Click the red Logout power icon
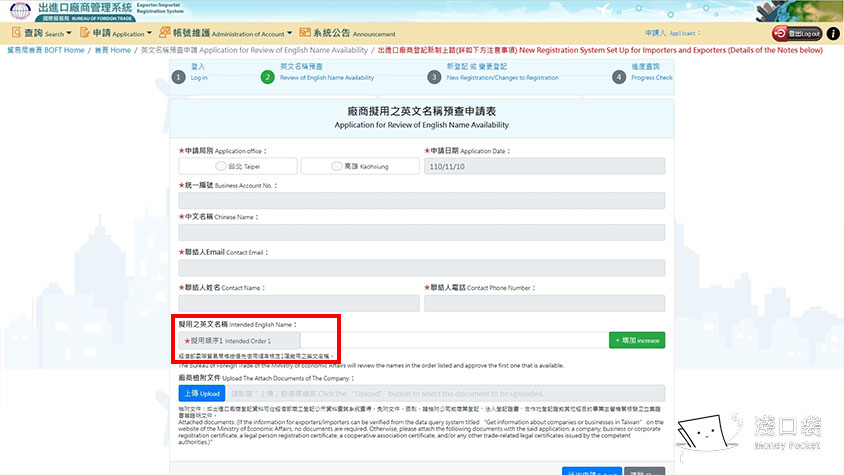The height and width of the screenshot is (475, 844). [x=779, y=33]
